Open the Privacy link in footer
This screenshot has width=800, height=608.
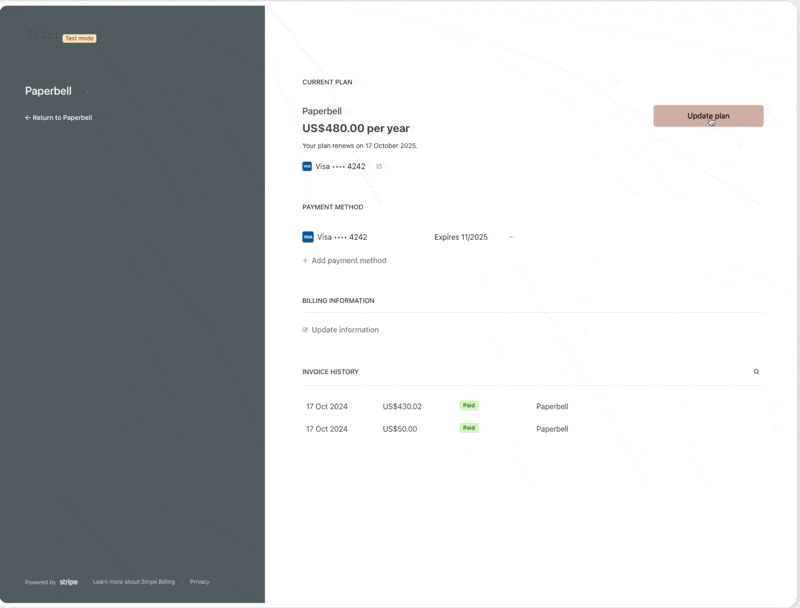[200, 582]
